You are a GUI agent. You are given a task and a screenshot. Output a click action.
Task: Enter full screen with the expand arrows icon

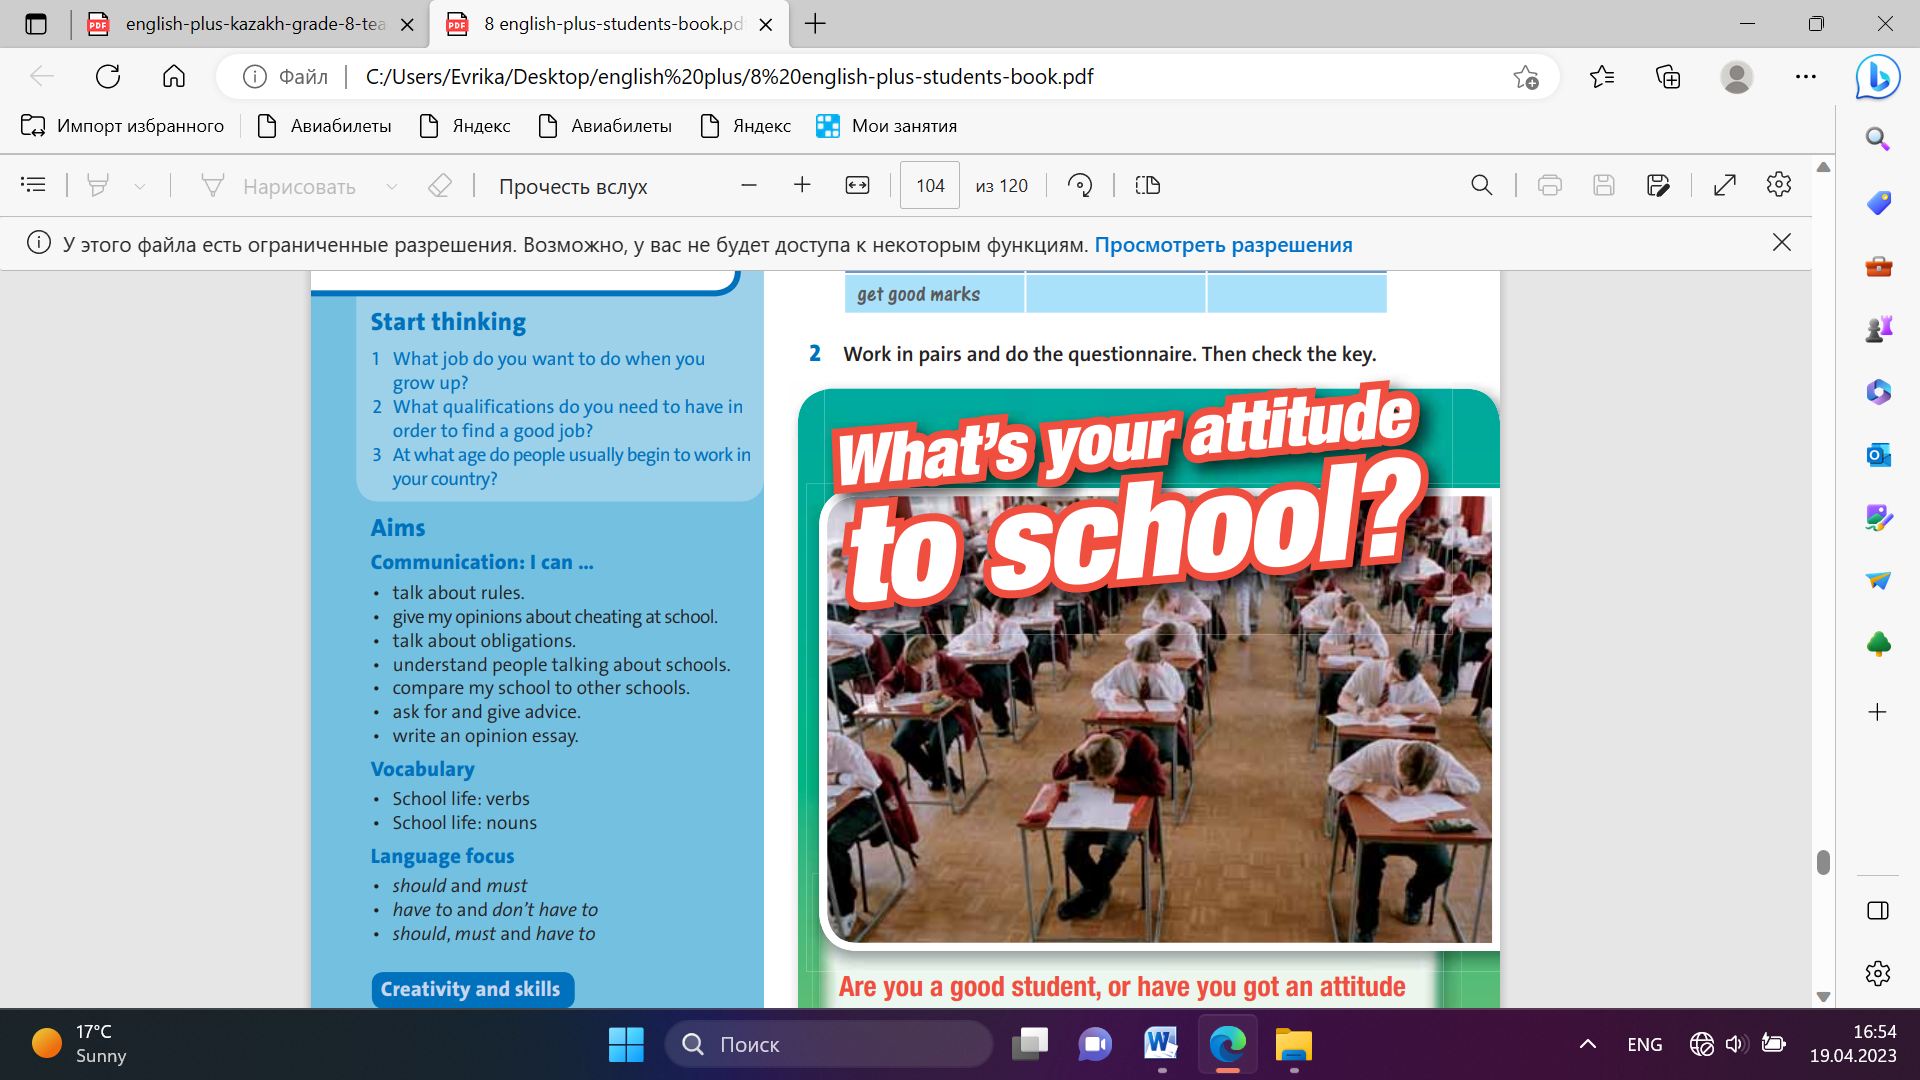click(x=1724, y=185)
